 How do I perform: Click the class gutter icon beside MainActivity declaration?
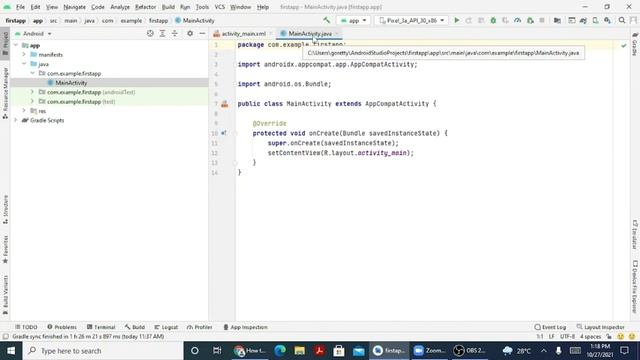(x=224, y=104)
